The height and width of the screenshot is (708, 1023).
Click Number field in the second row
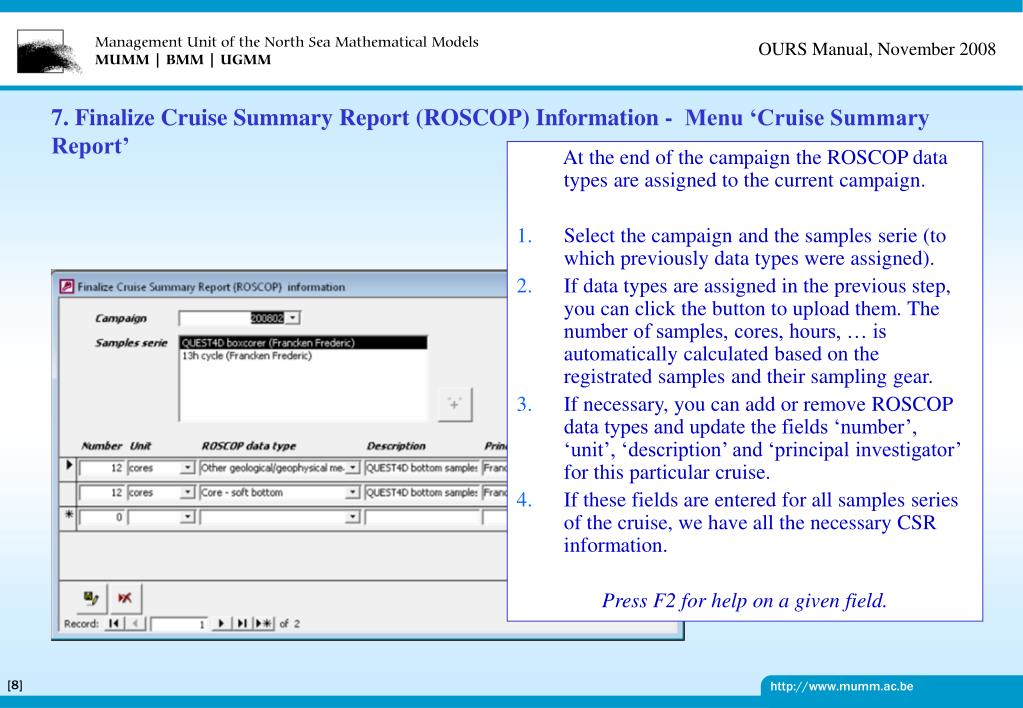102,492
